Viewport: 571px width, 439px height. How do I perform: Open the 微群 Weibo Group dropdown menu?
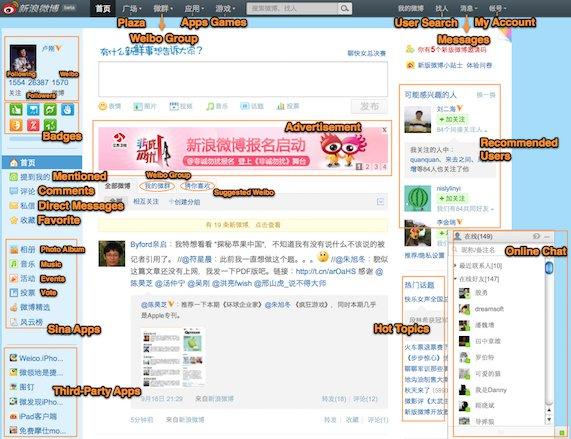pos(163,8)
